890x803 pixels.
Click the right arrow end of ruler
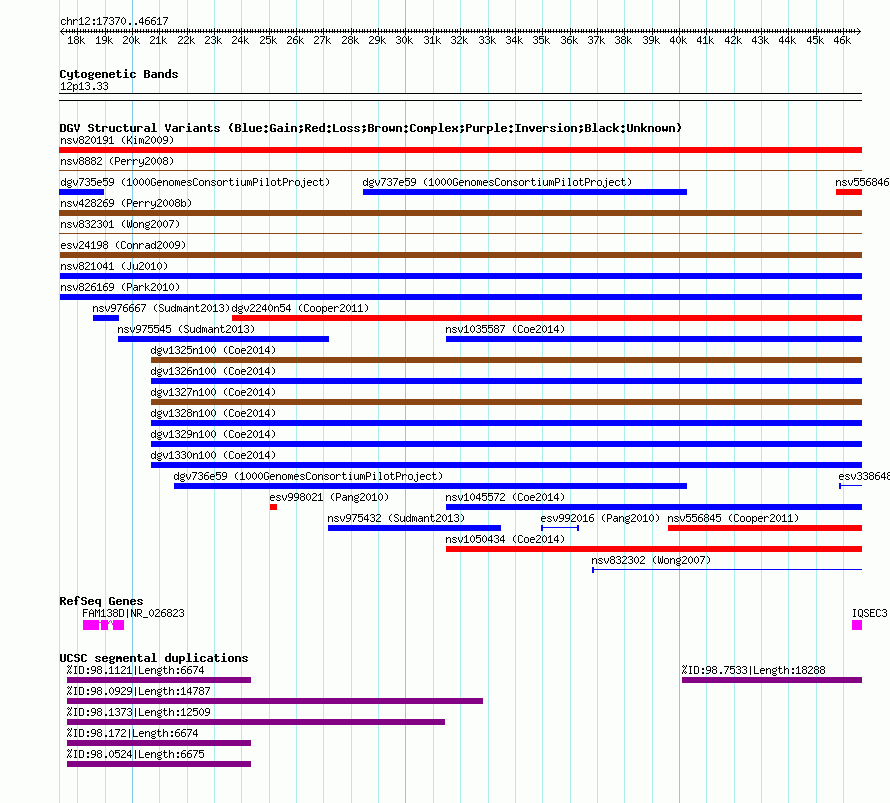click(859, 32)
